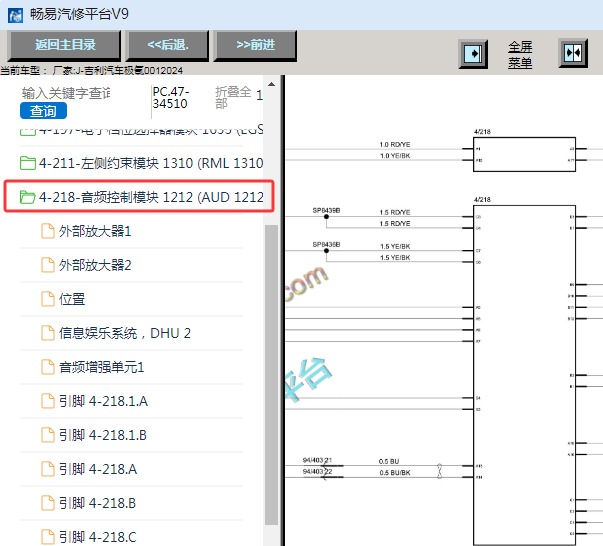Click the 0.5 BU wire label
The height and width of the screenshot is (546, 603).
389,461
